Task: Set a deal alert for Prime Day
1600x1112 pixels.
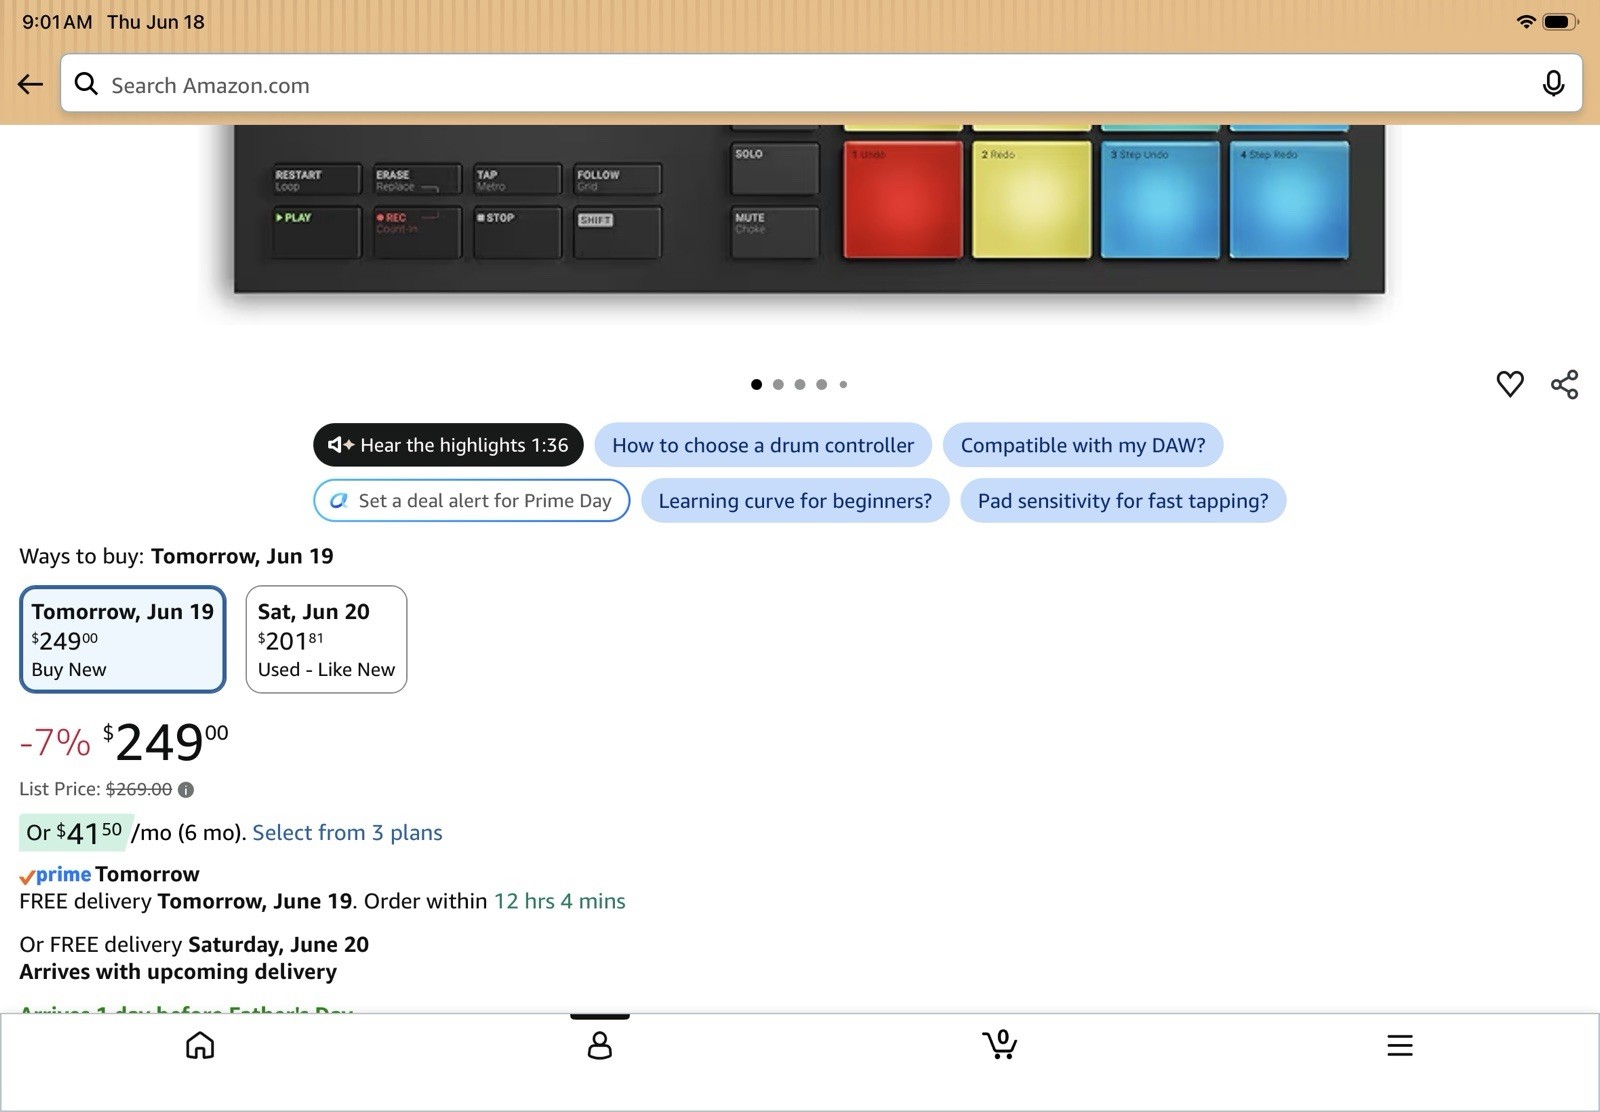Action: 472,501
